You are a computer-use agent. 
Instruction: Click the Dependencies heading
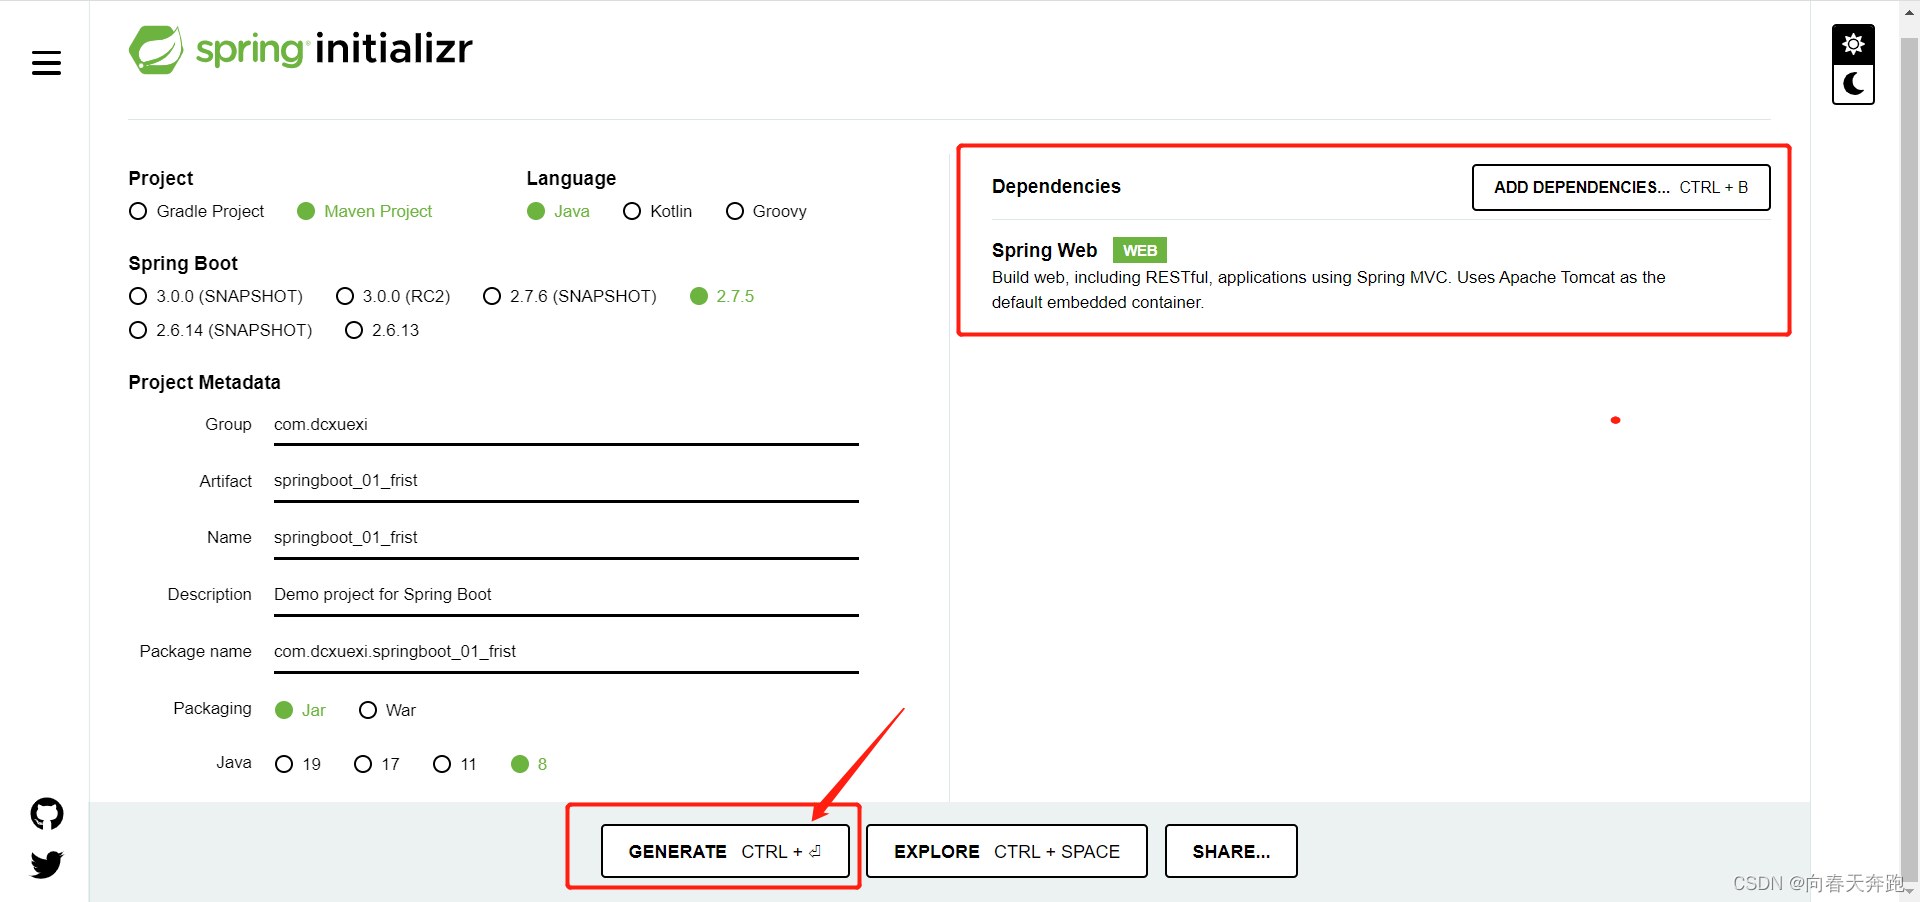[1056, 186]
